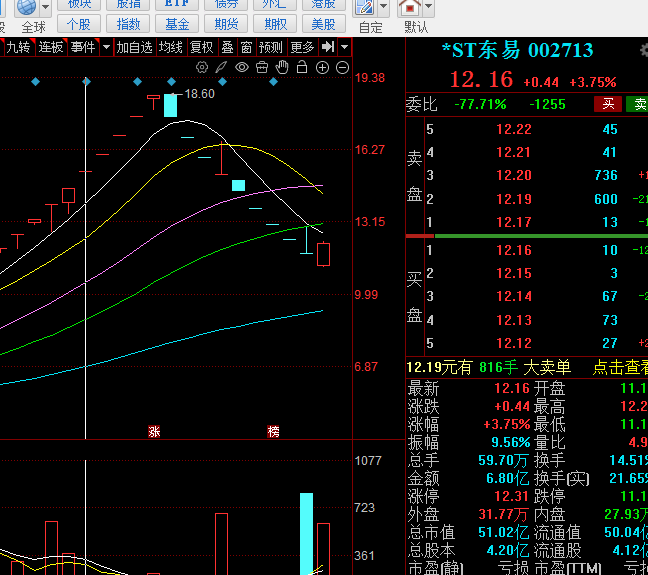Expand dropdown arrow beside 默认 home icon
This screenshot has width=648, height=575.
point(429,7)
